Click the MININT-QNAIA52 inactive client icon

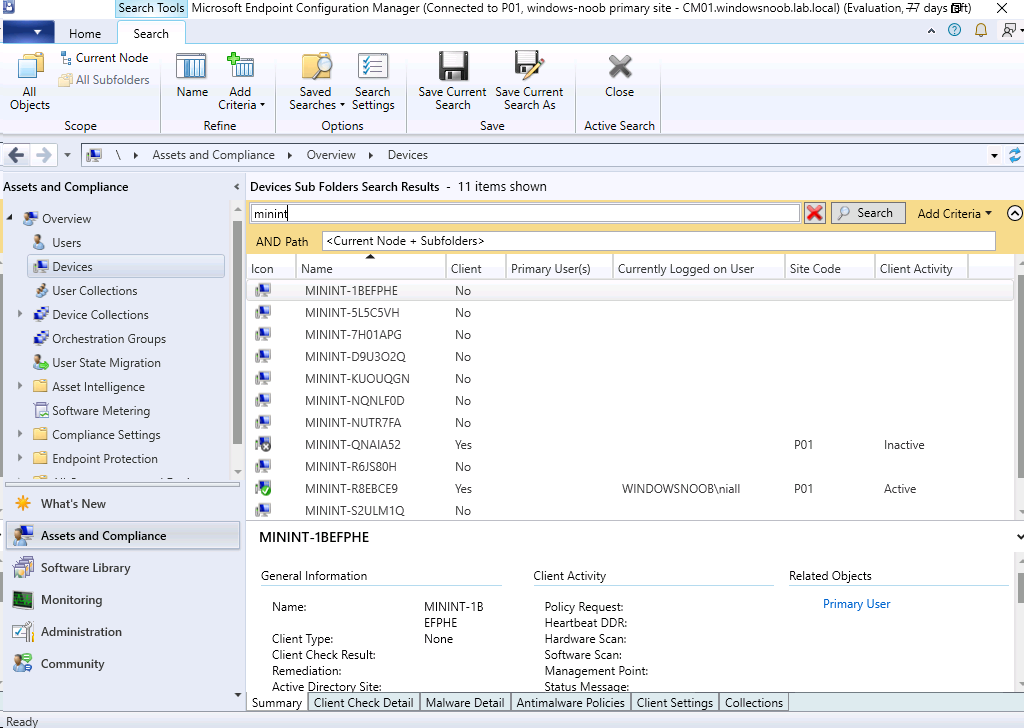point(263,445)
